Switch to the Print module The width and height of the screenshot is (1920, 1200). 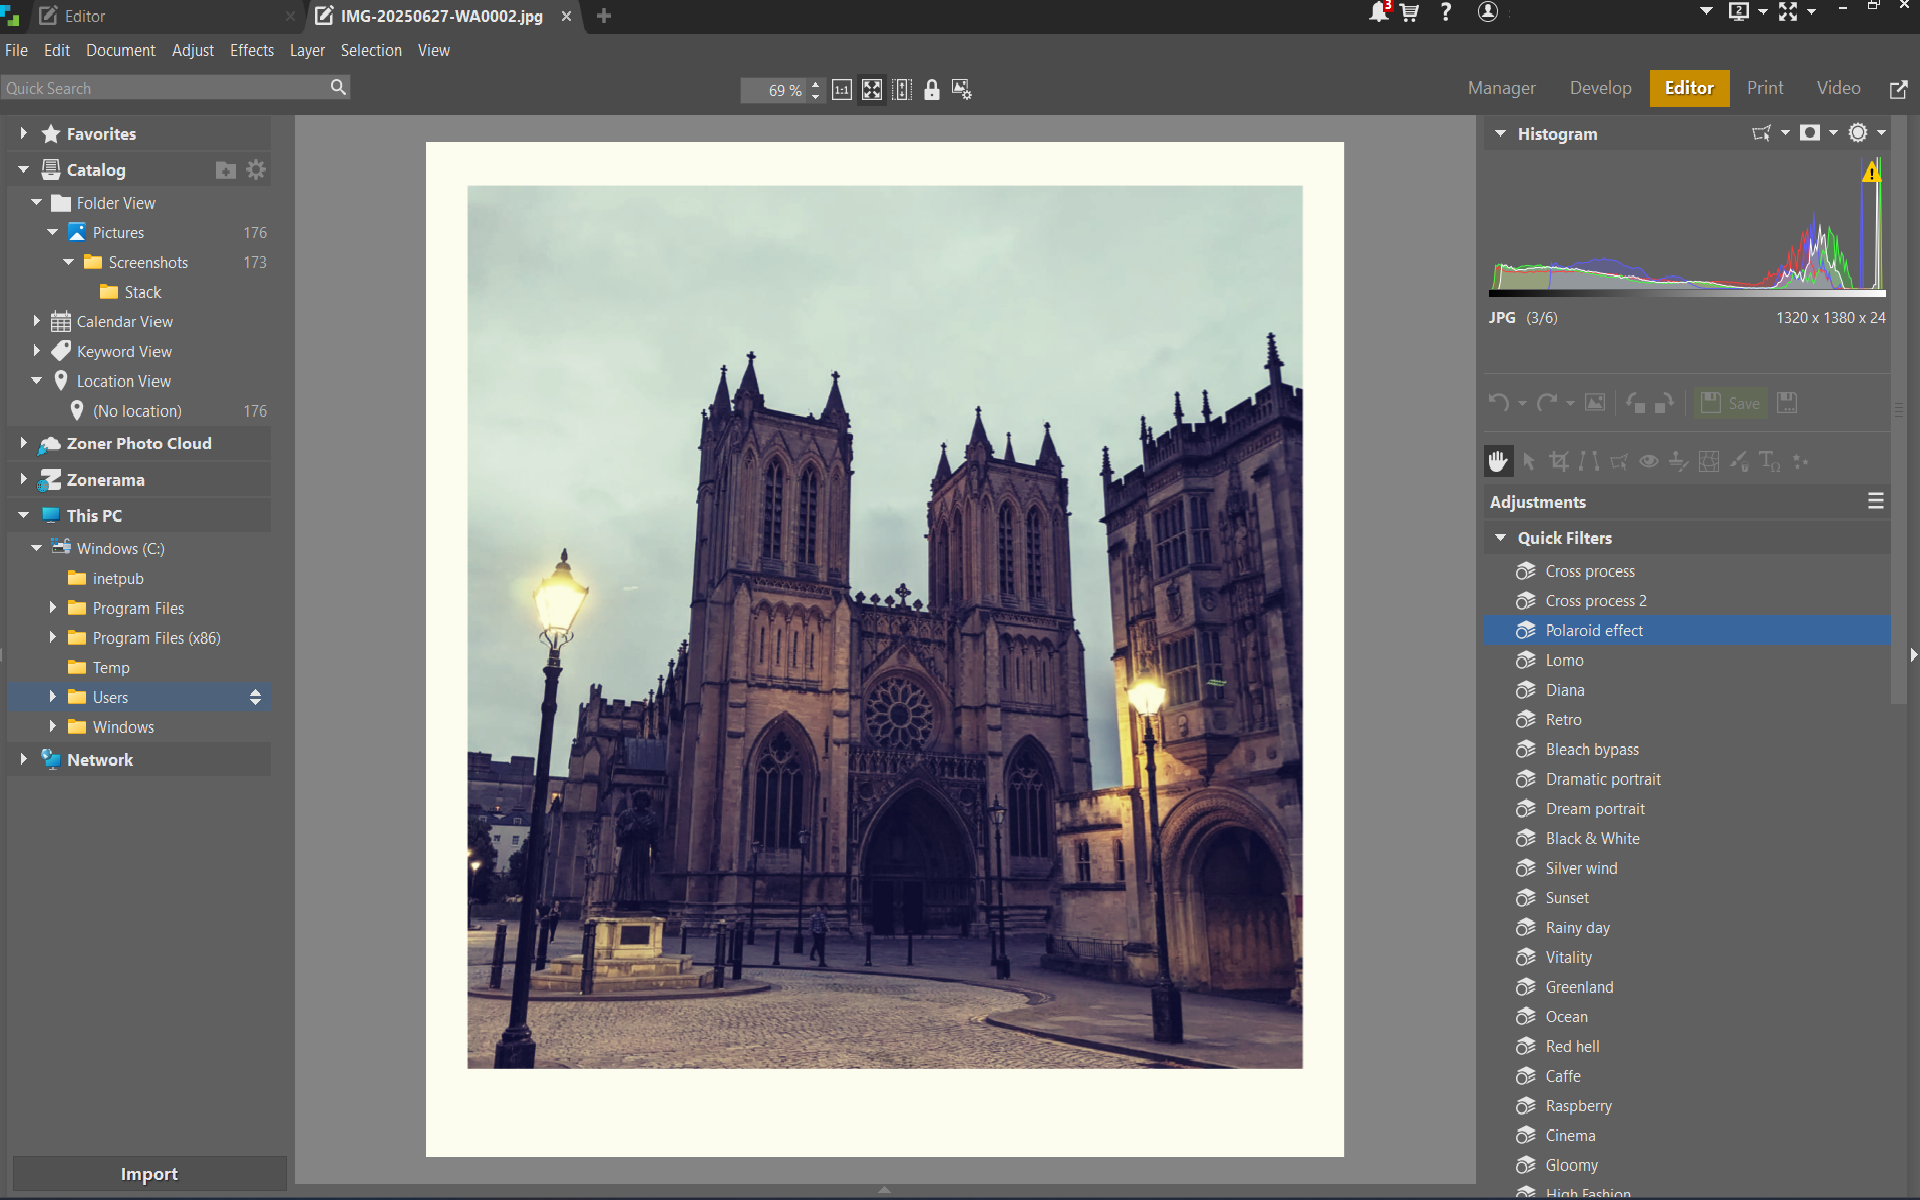coord(1765,88)
